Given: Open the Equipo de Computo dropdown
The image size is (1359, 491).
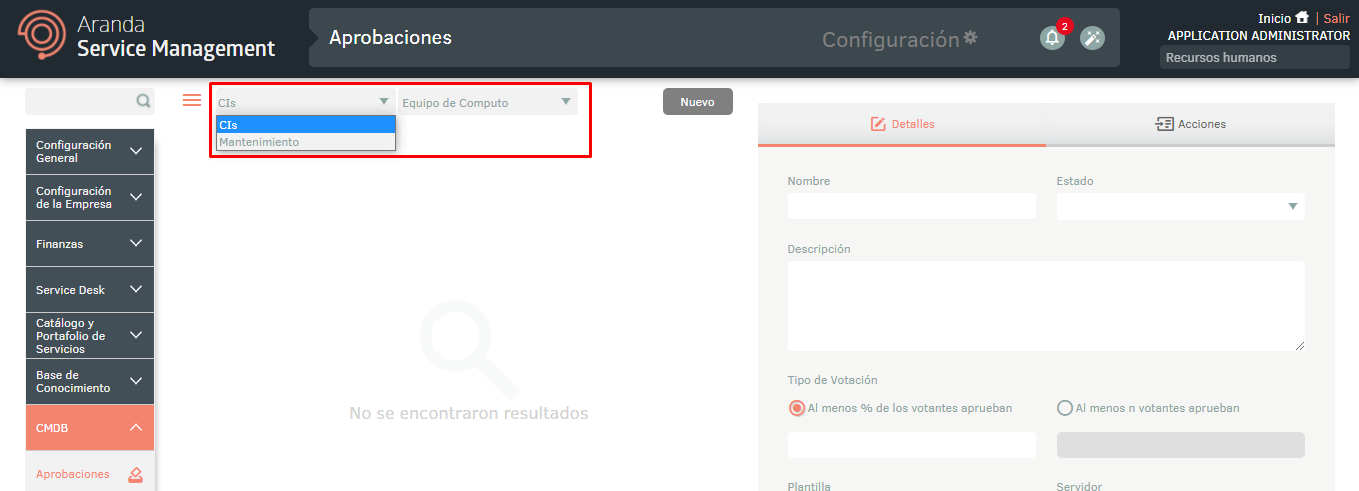Looking at the screenshot, I should 487,102.
